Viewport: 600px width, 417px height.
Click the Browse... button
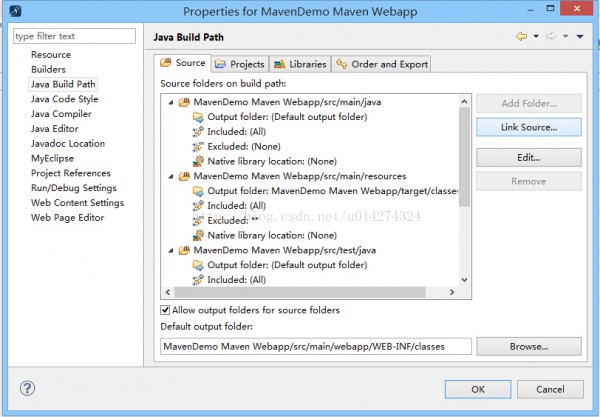(x=529, y=347)
